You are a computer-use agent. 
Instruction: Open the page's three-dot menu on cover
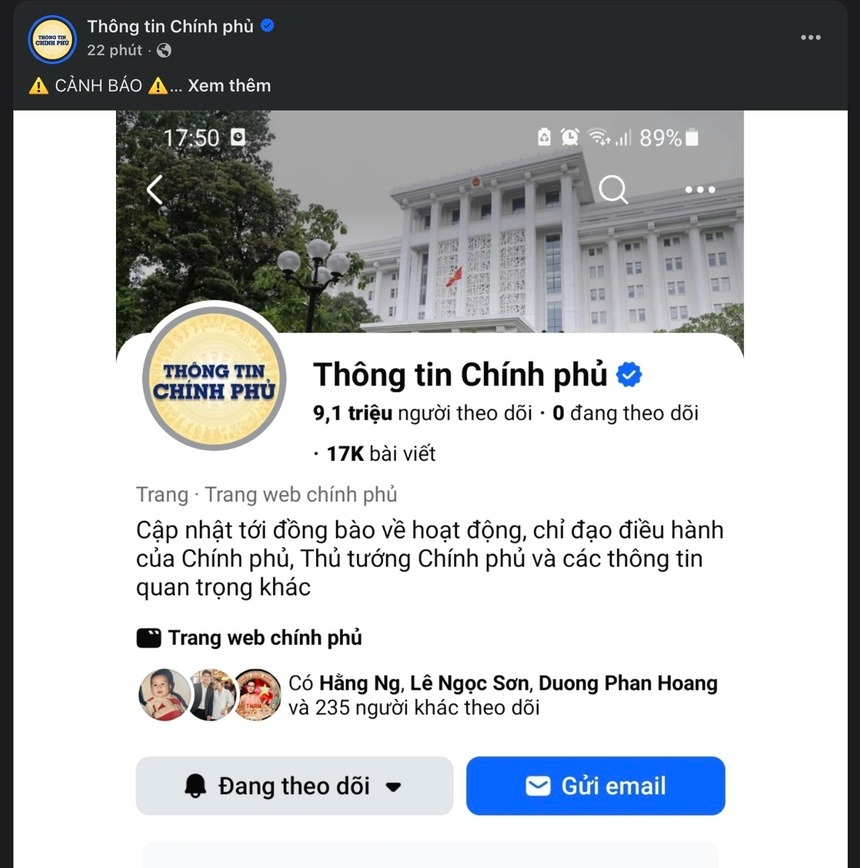pyautogui.click(x=700, y=190)
